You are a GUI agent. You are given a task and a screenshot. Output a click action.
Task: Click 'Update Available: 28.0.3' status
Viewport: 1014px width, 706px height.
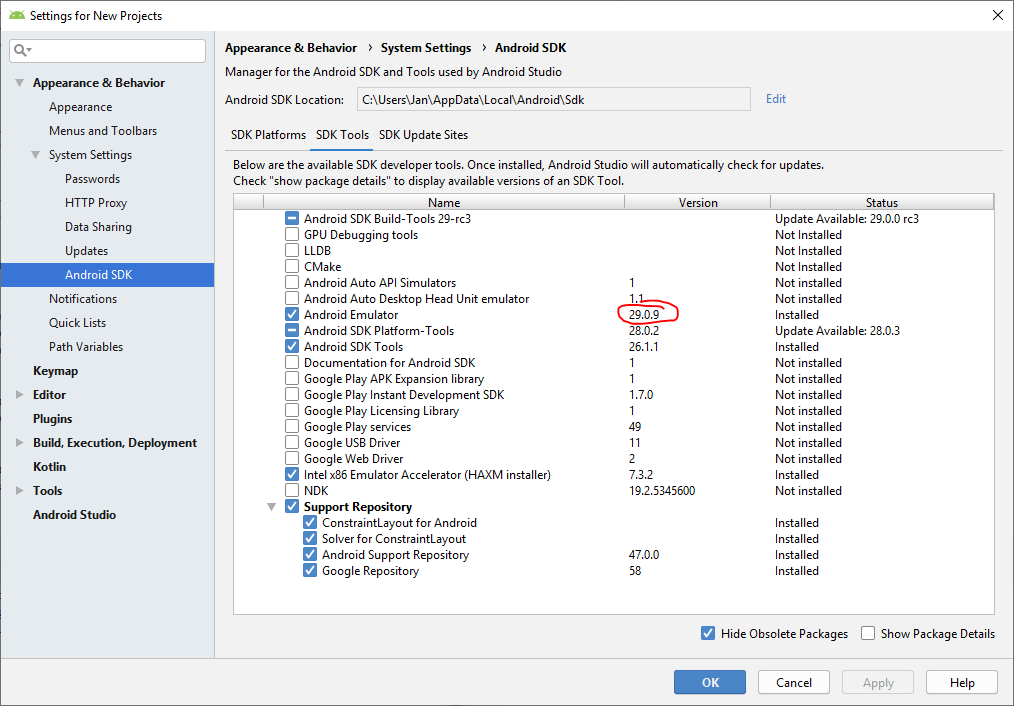[837, 330]
